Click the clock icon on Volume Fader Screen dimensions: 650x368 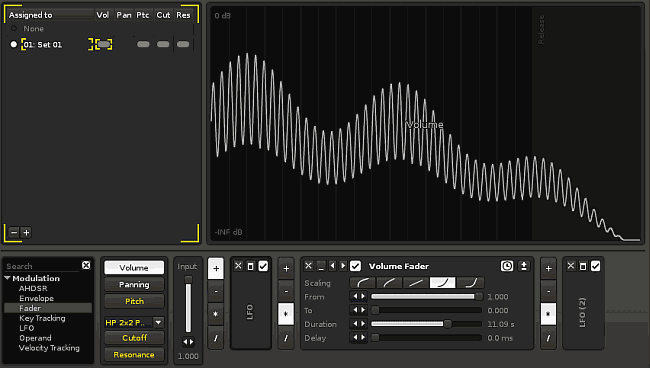coord(507,266)
